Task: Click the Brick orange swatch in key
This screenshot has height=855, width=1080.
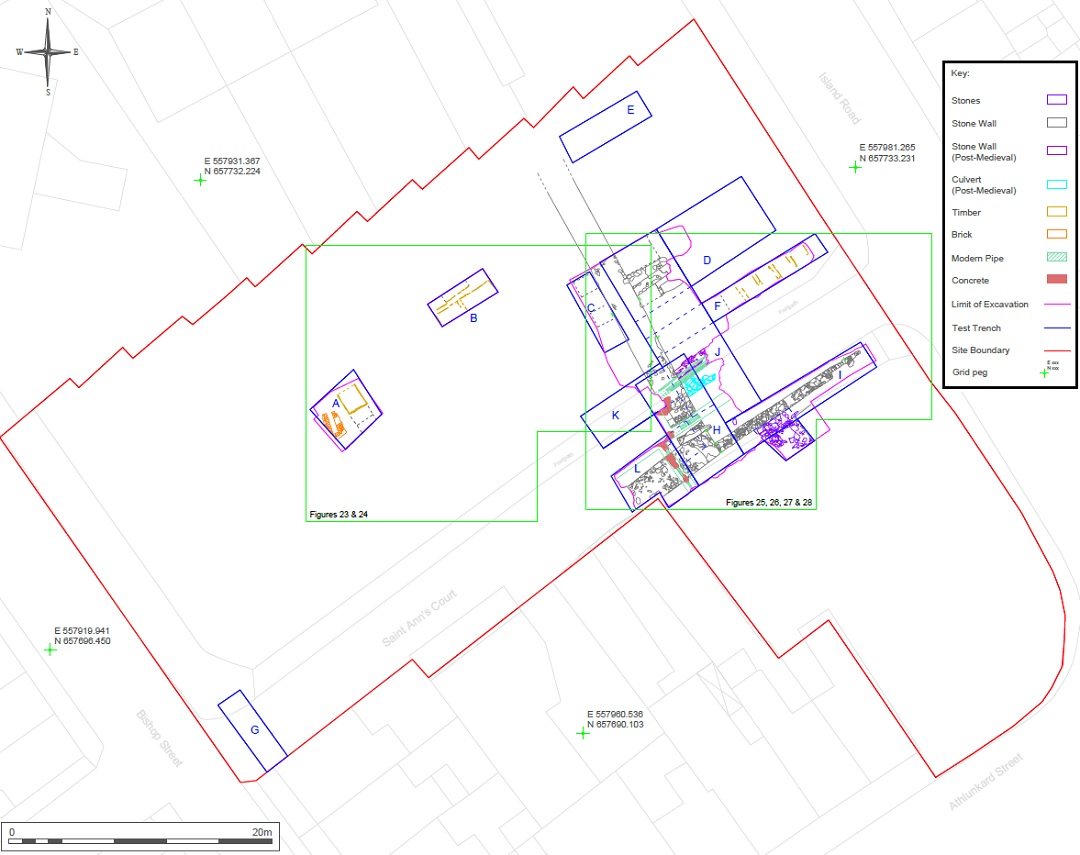Action: pos(1056,235)
